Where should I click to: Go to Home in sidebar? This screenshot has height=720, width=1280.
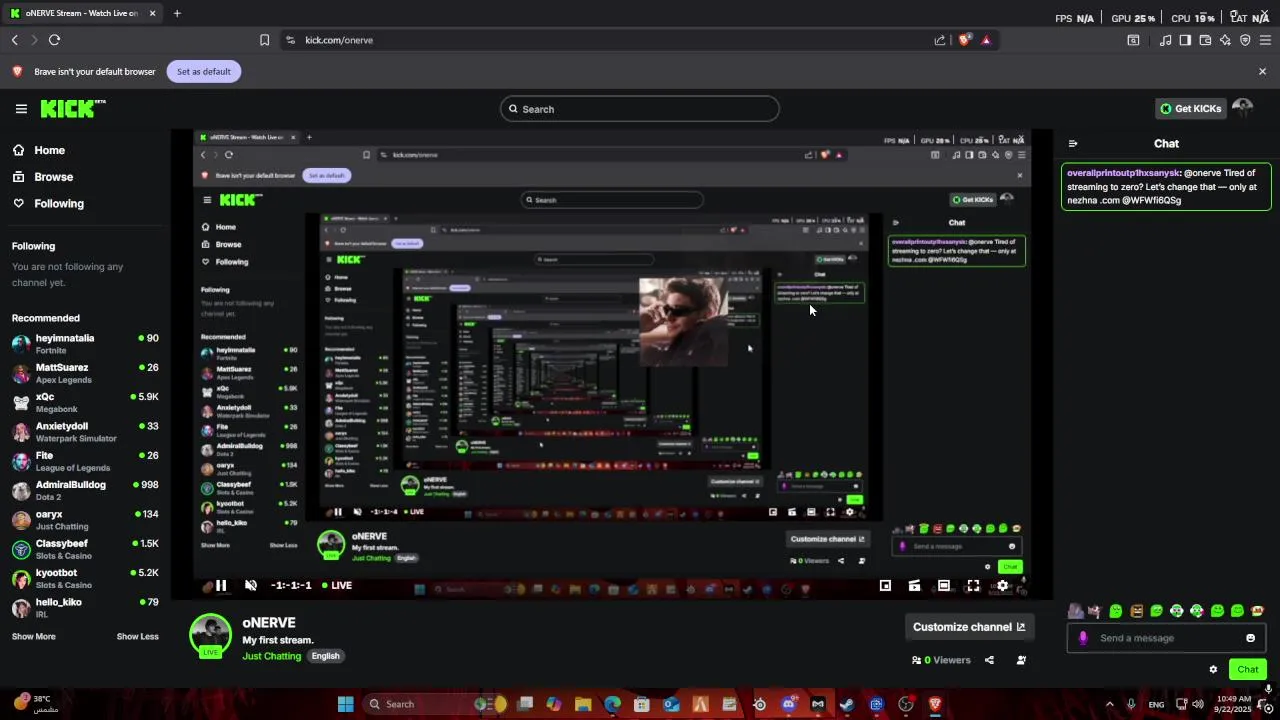(38, 150)
